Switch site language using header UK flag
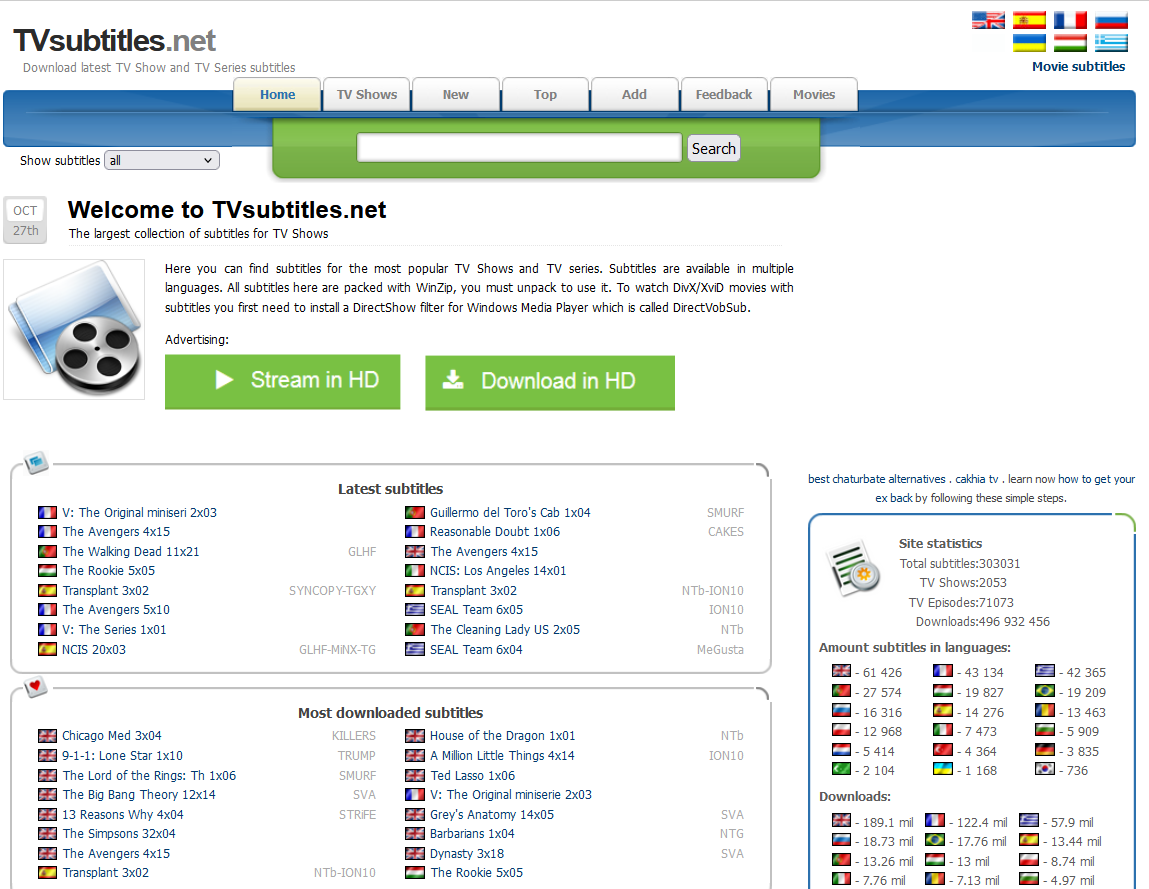The image size is (1149, 889). pos(988,21)
